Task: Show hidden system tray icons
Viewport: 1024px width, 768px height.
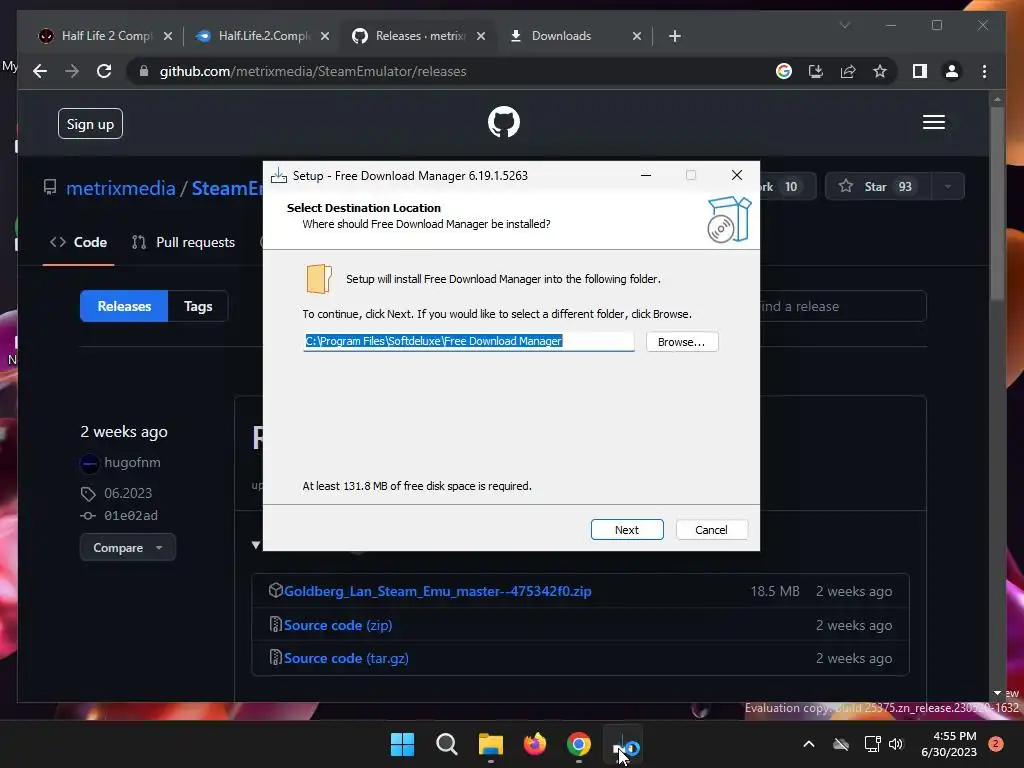Action: (x=808, y=744)
